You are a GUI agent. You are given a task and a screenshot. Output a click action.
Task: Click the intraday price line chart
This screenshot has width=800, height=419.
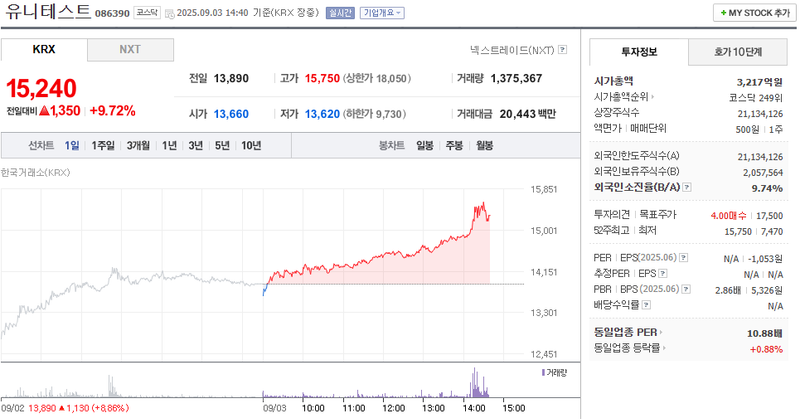[263, 272]
